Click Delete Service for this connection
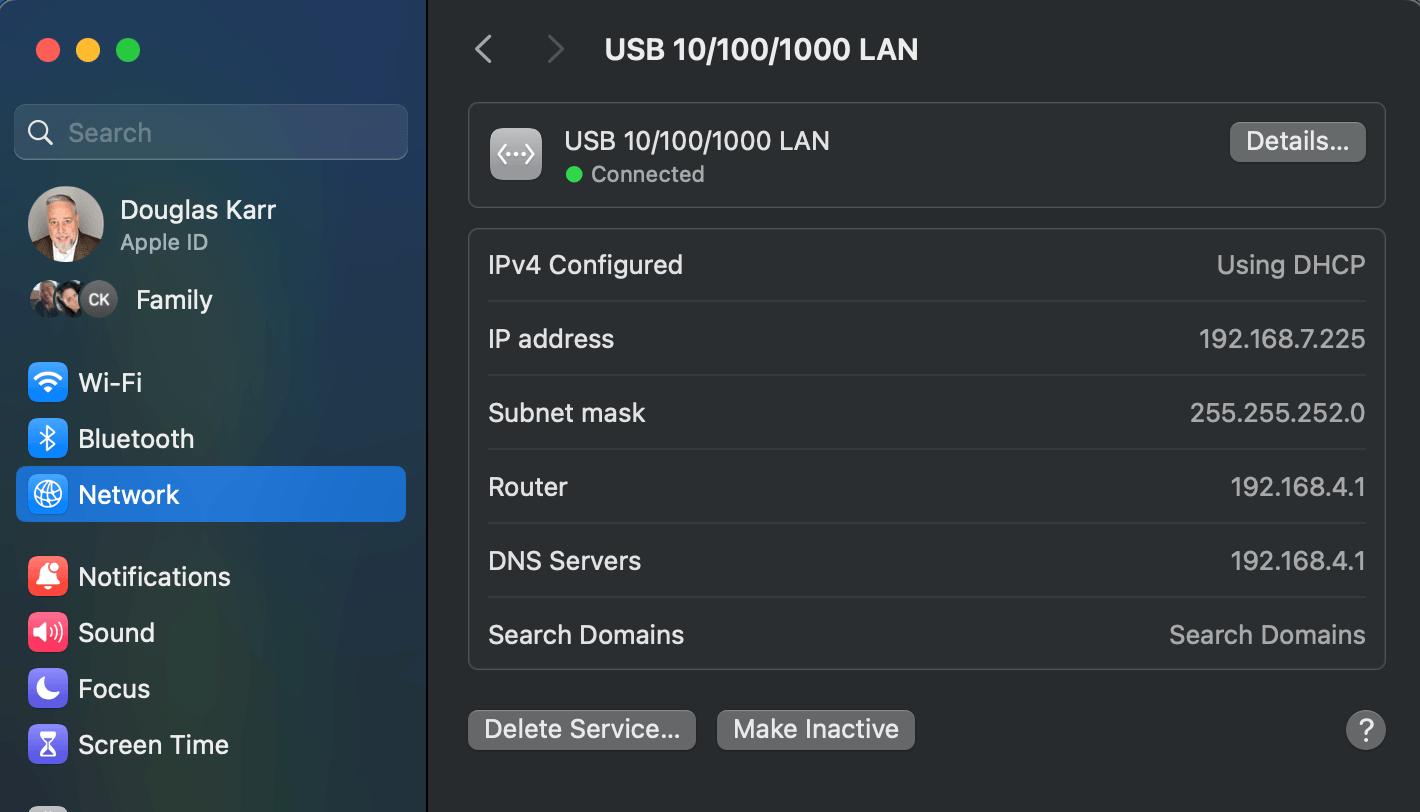Viewport: 1420px width, 812px height. tap(581, 729)
